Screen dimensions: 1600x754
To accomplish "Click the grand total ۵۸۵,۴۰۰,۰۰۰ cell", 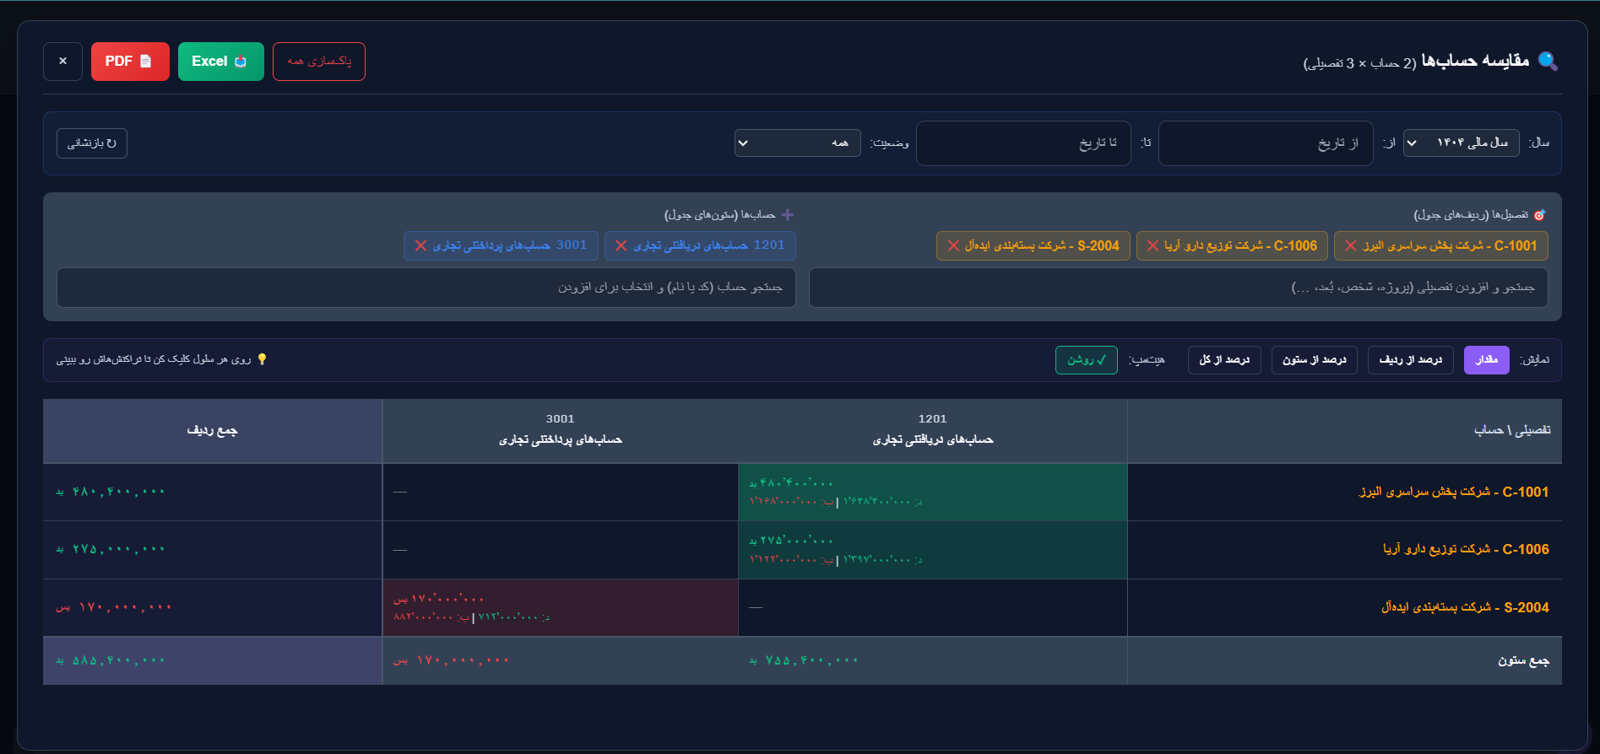I will tap(213, 661).
